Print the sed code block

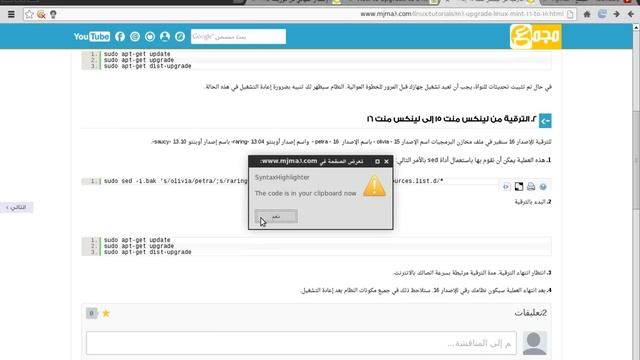point(531,187)
